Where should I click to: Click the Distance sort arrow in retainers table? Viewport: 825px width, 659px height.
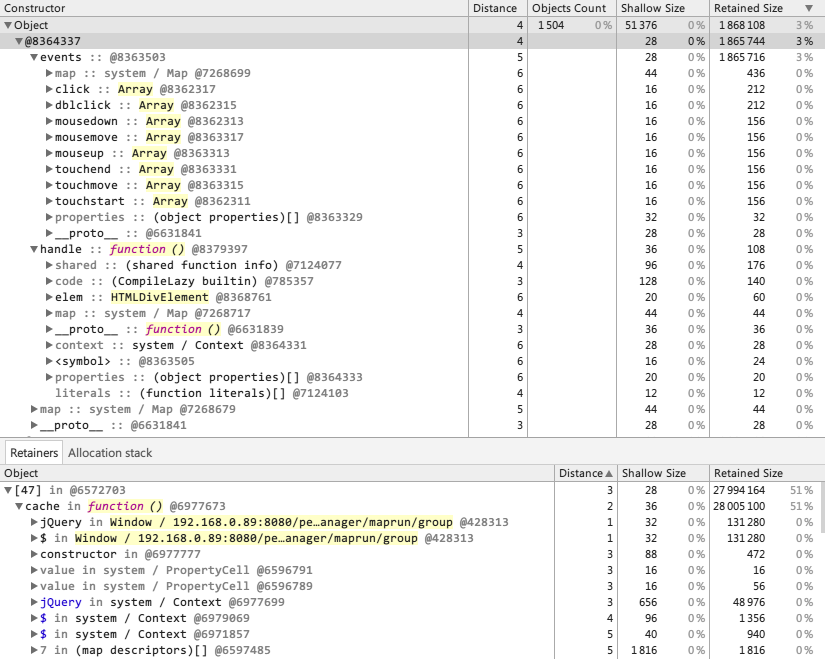[x=608, y=473]
